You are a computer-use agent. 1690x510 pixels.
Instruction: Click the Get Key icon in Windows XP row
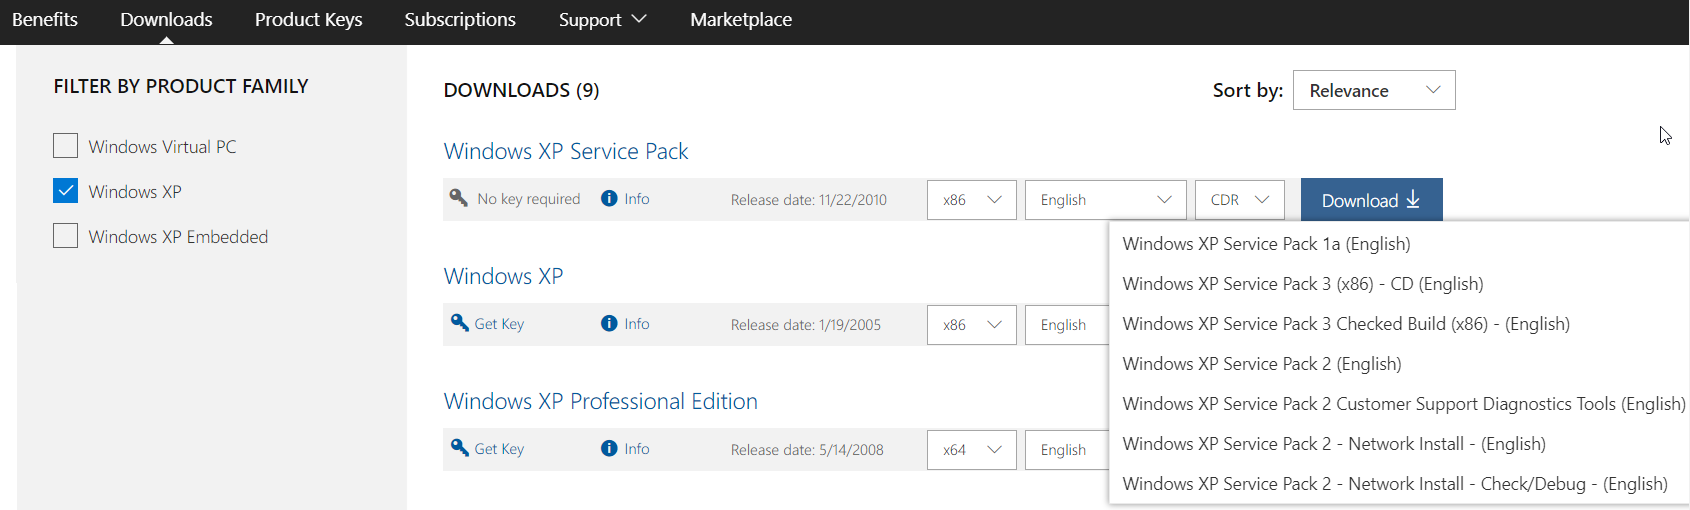[x=460, y=323]
